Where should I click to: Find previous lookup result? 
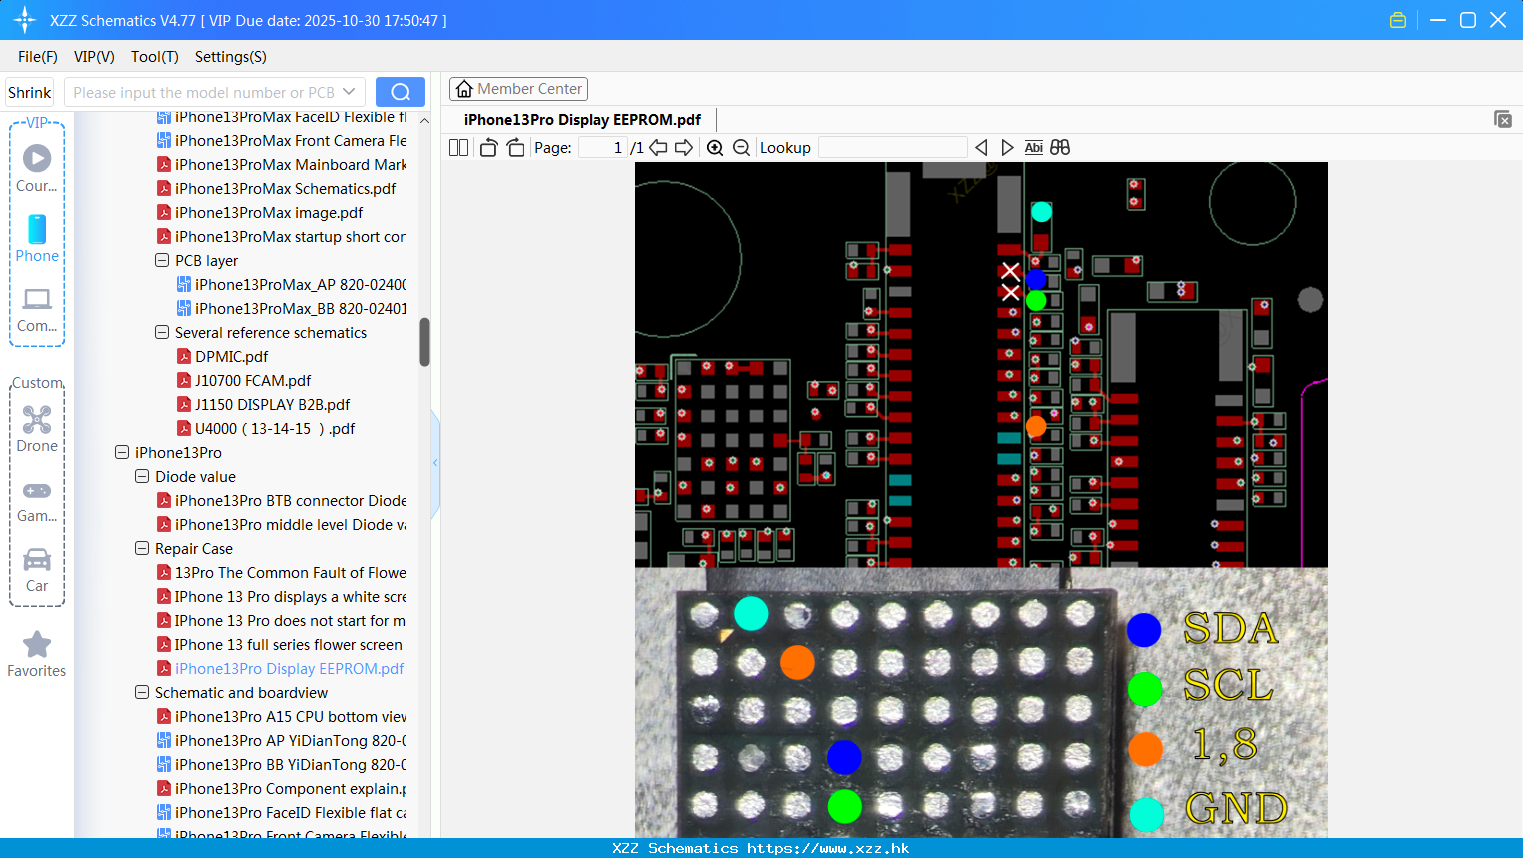tap(981, 147)
